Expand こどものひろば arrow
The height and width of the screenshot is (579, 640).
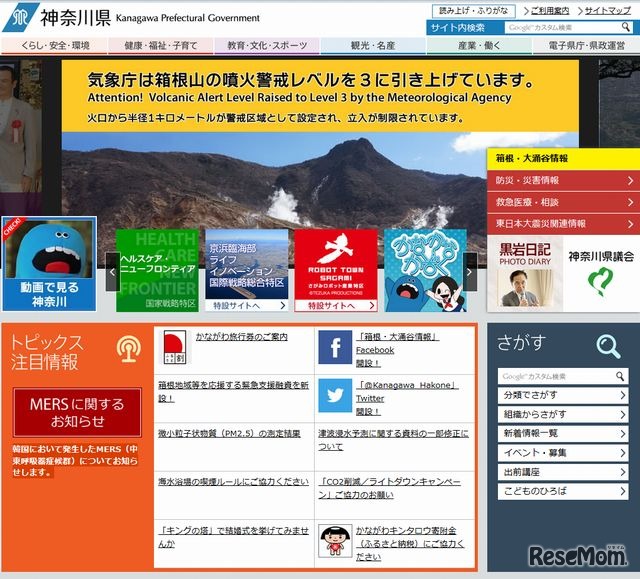622,491
